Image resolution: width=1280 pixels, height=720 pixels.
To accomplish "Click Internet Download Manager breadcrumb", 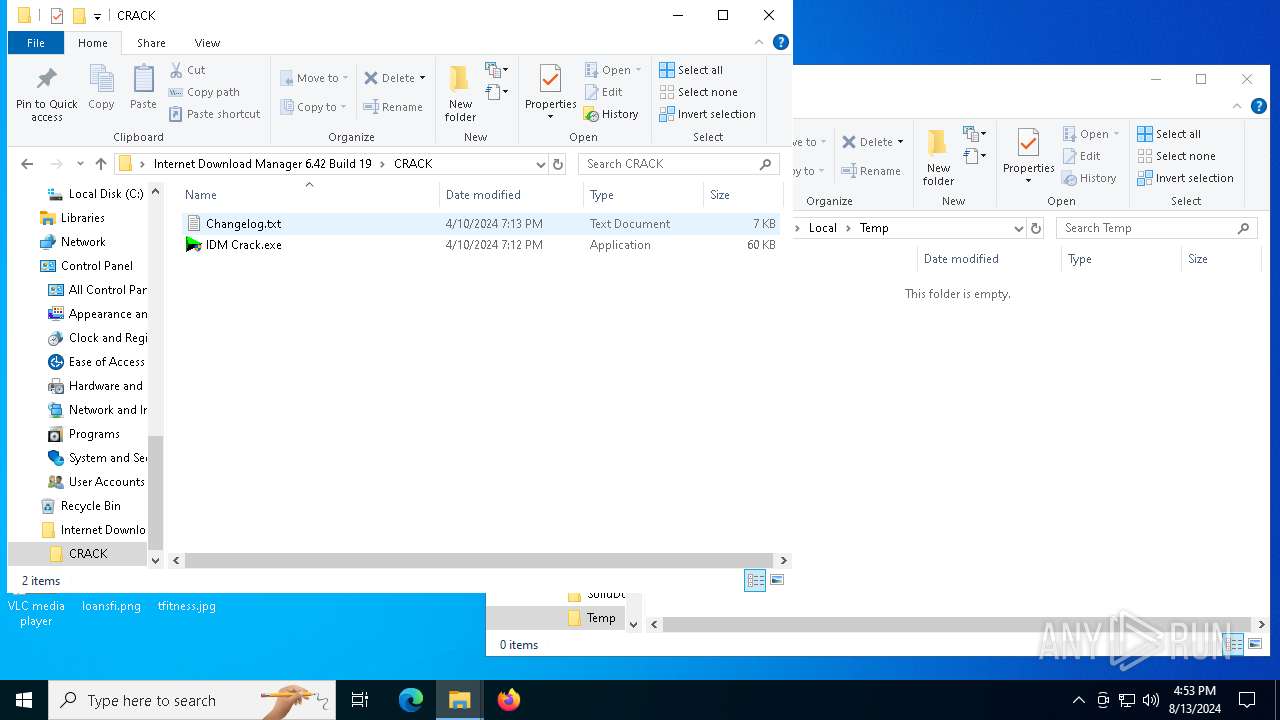I will pyautogui.click(x=262, y=164).
